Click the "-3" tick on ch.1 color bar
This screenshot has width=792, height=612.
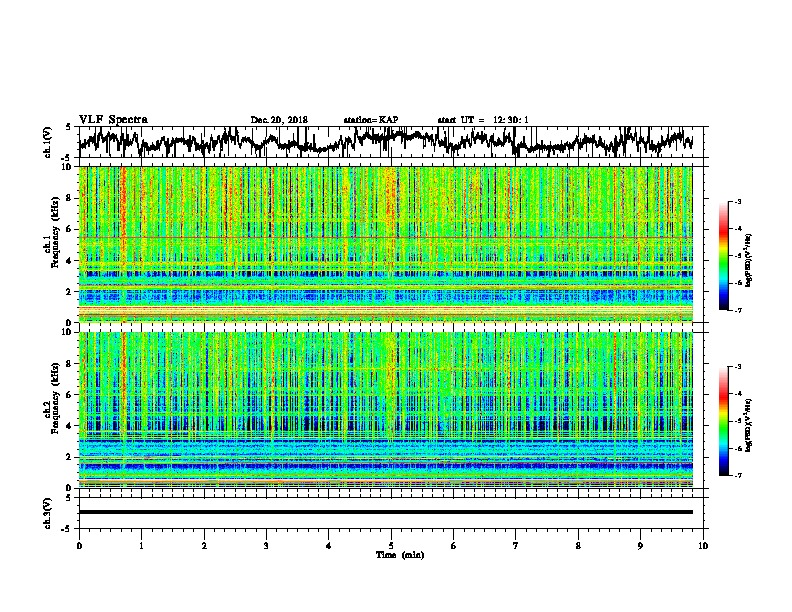tap(738, 201)
